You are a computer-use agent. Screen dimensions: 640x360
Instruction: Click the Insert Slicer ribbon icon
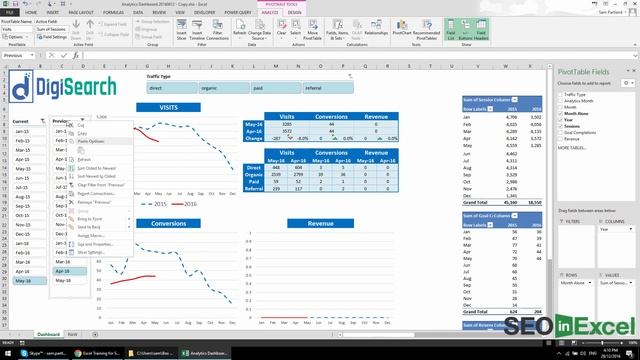(182, 29)
